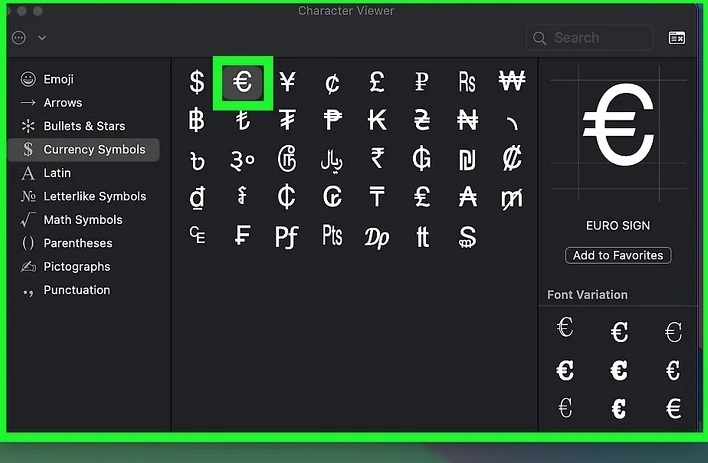708x463 pixels.
Task: Choose the first euro font variation
Action: (565, 327)
